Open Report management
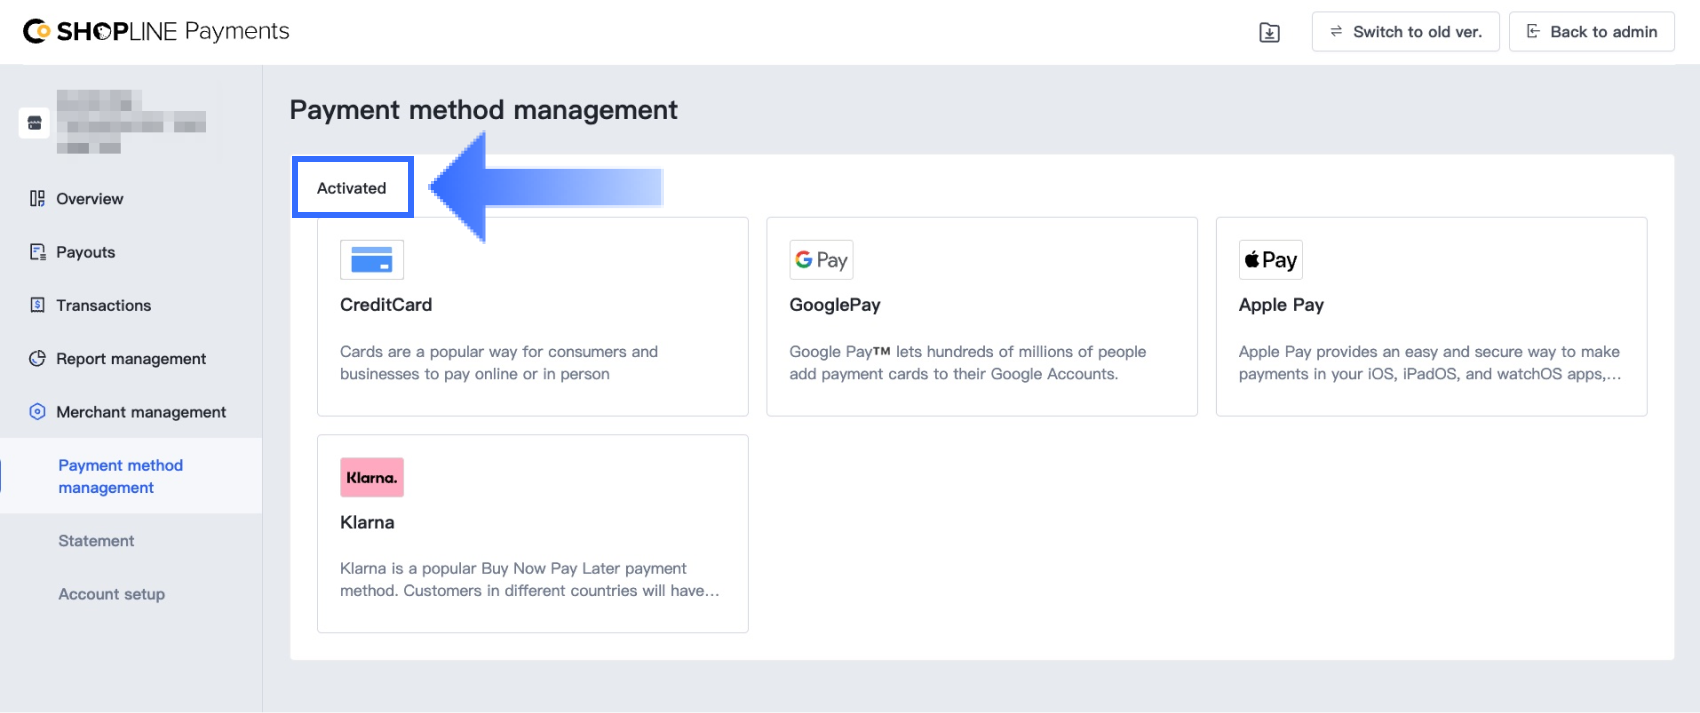Viewport: 1700px width, 713px height. (131, 358)
